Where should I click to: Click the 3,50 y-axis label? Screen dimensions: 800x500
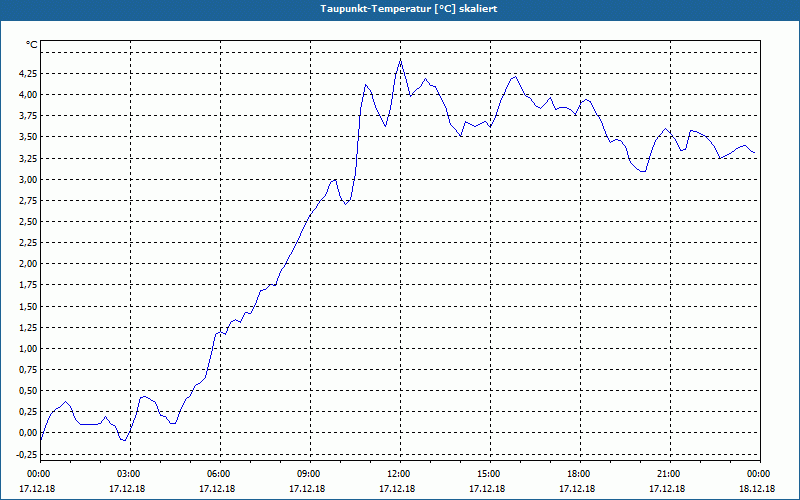click(27, 137)
